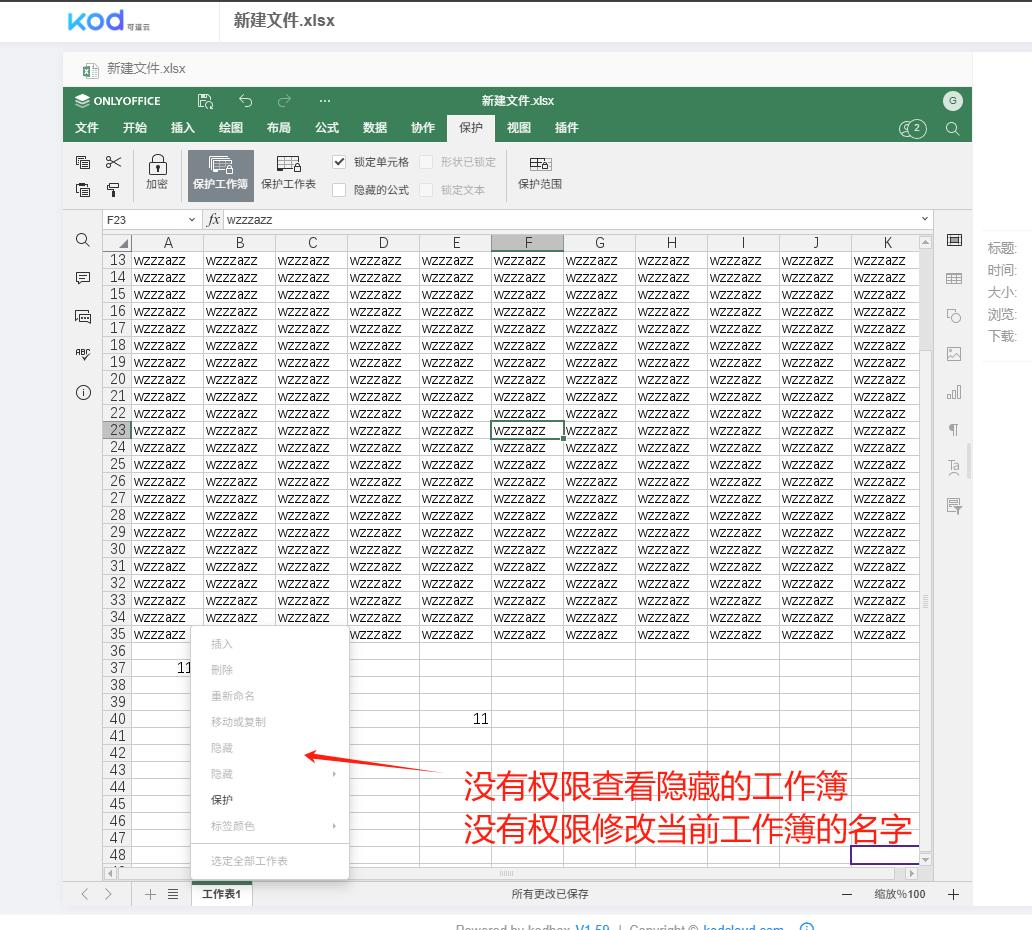Viewport: 1032px width, 930px height.
Task: Open the about info icon in the left sidebar
Action: (x=83, y=393)
